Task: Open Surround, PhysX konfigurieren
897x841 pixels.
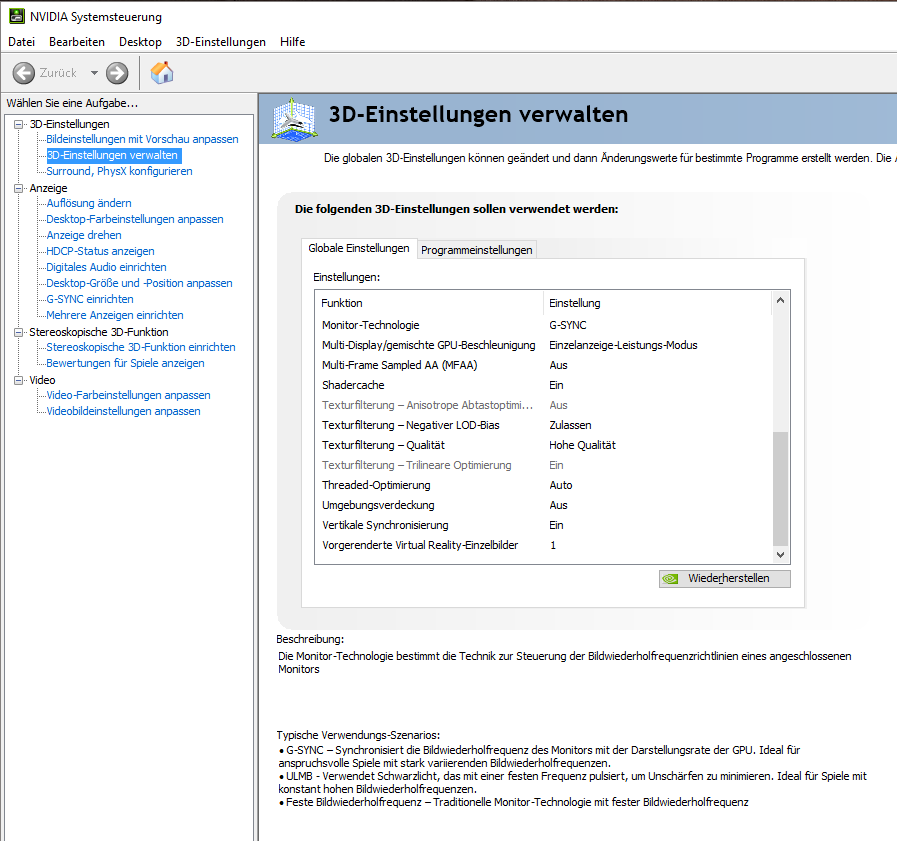Action: [119, 171]
